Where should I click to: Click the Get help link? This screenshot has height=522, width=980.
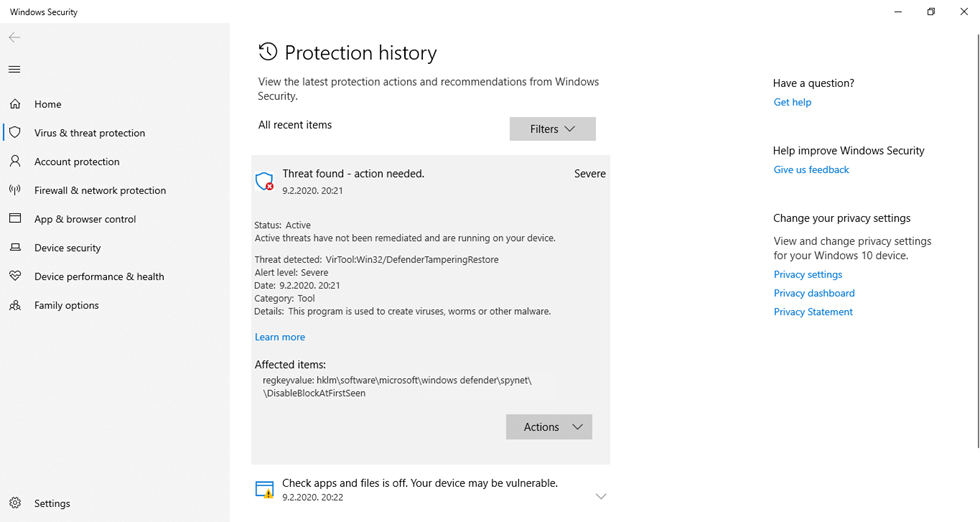(x=792, y=102)
